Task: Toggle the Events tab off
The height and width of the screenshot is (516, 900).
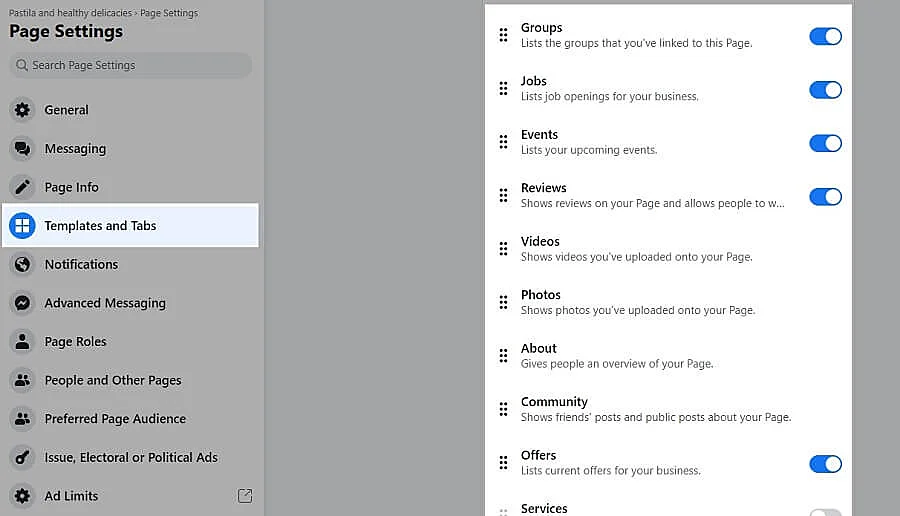Action: 825,143
